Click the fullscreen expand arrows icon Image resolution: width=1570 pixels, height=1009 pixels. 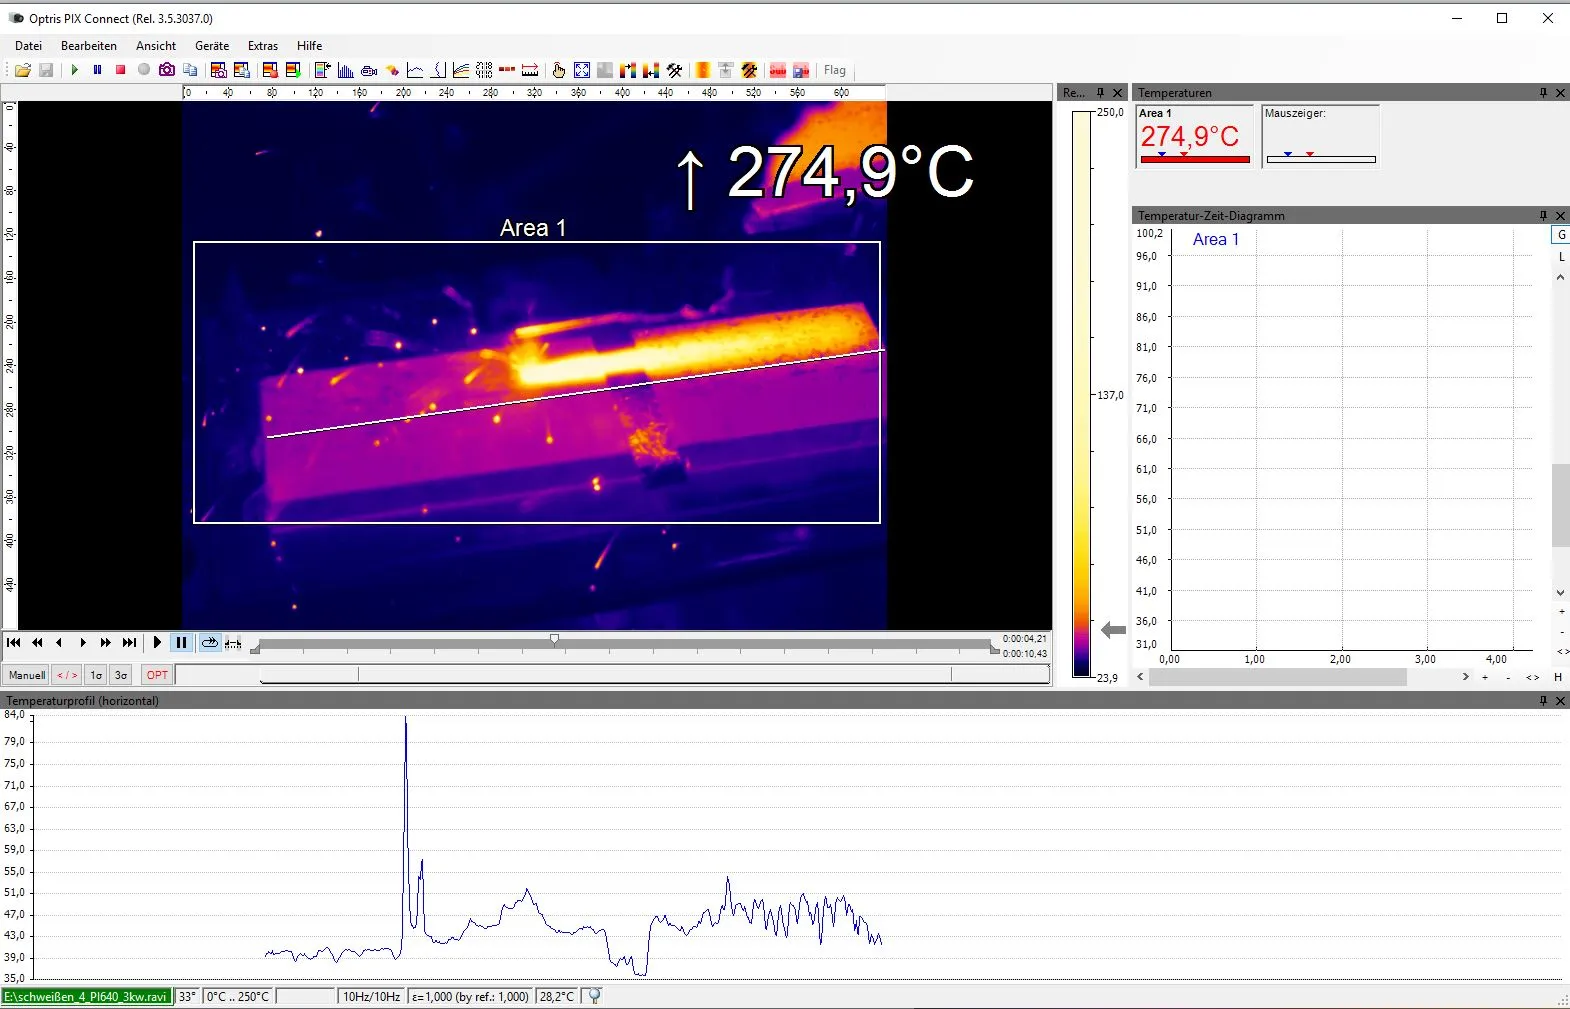click(582, 70)
